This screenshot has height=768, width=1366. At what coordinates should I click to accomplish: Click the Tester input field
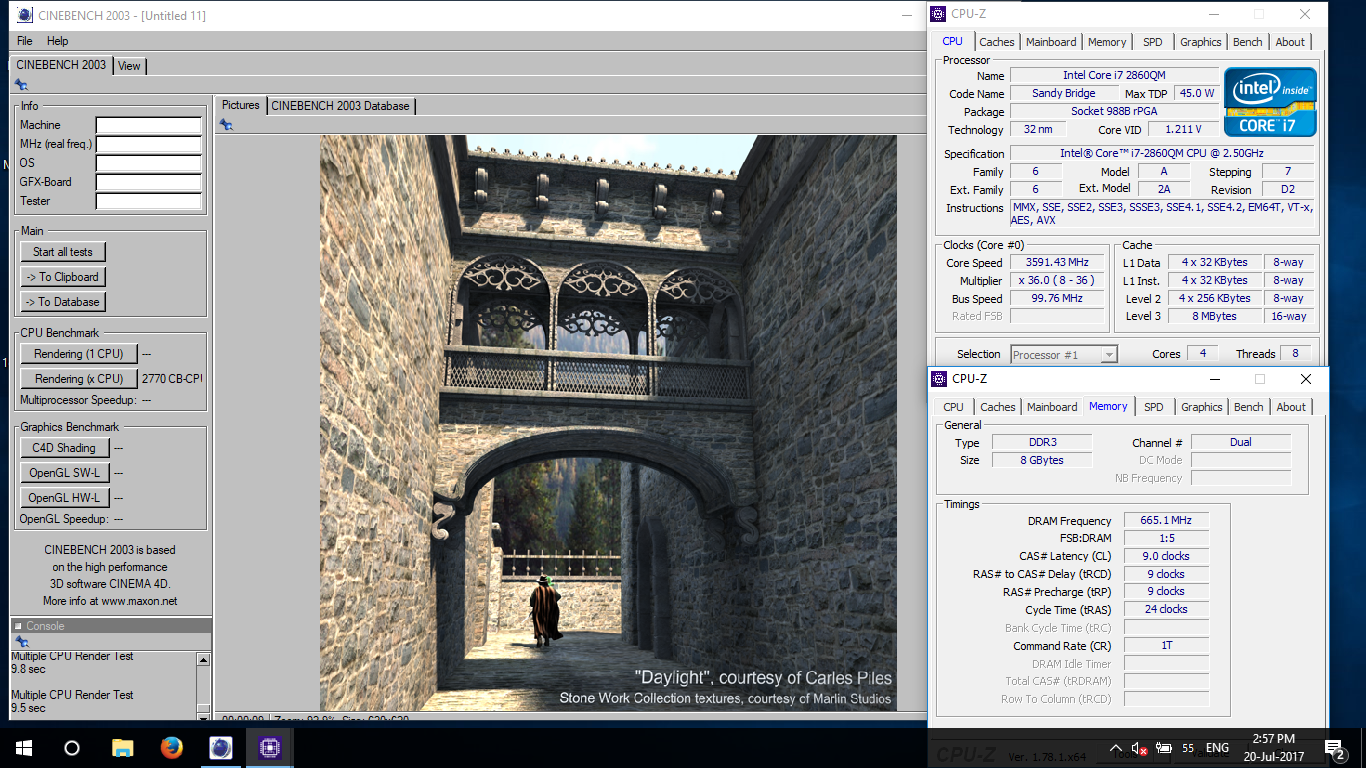click(x=149, y=201)
